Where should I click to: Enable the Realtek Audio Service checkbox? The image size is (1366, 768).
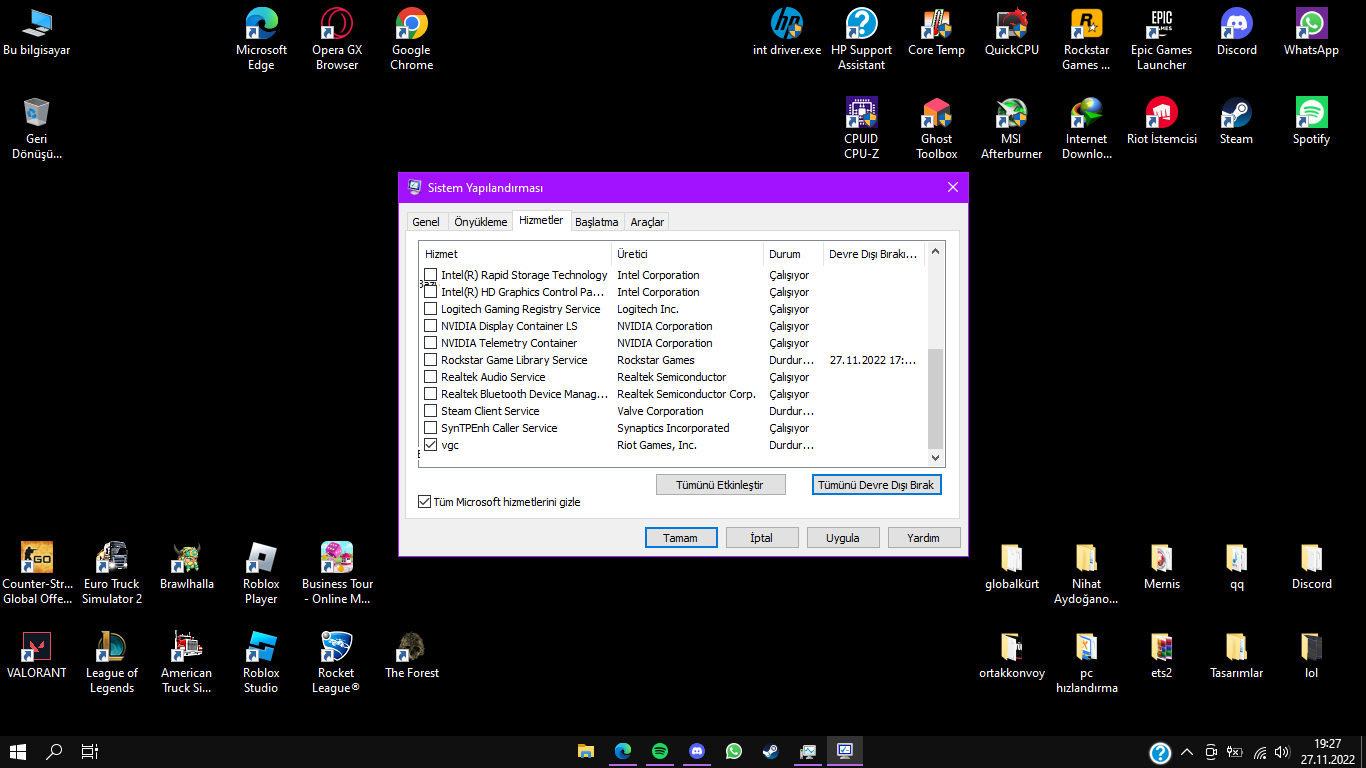pyautogui.click(x=431, y=377)
